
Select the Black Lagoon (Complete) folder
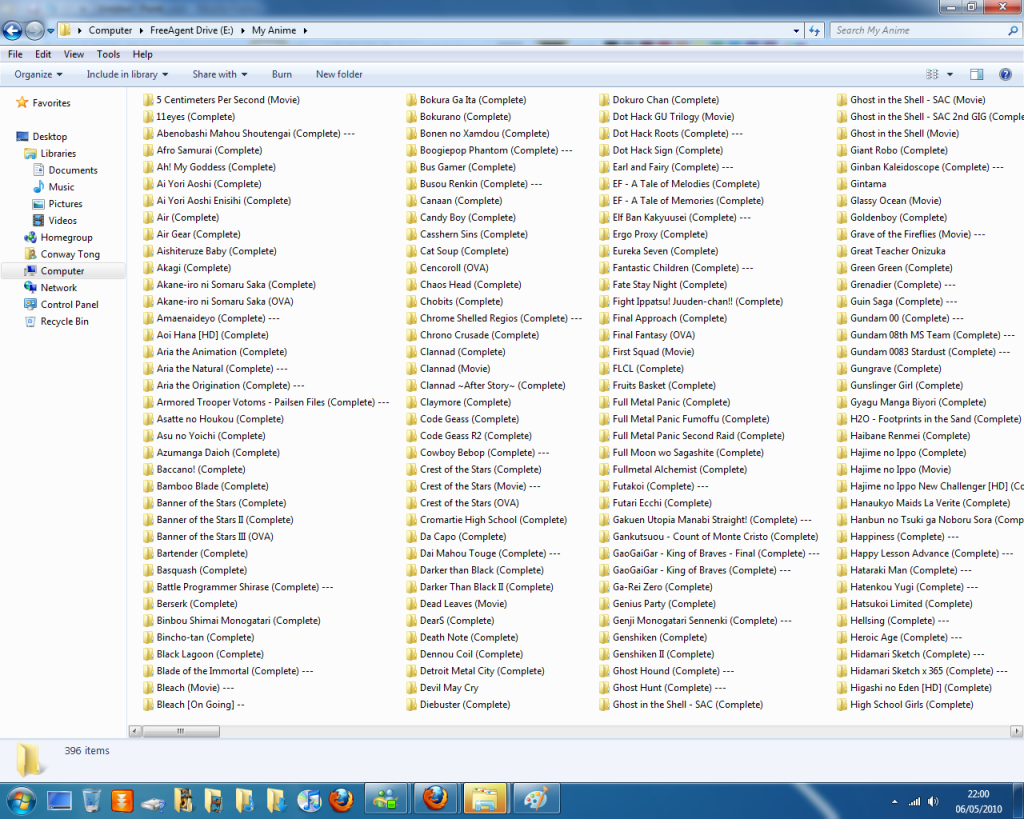coord(203,654)
